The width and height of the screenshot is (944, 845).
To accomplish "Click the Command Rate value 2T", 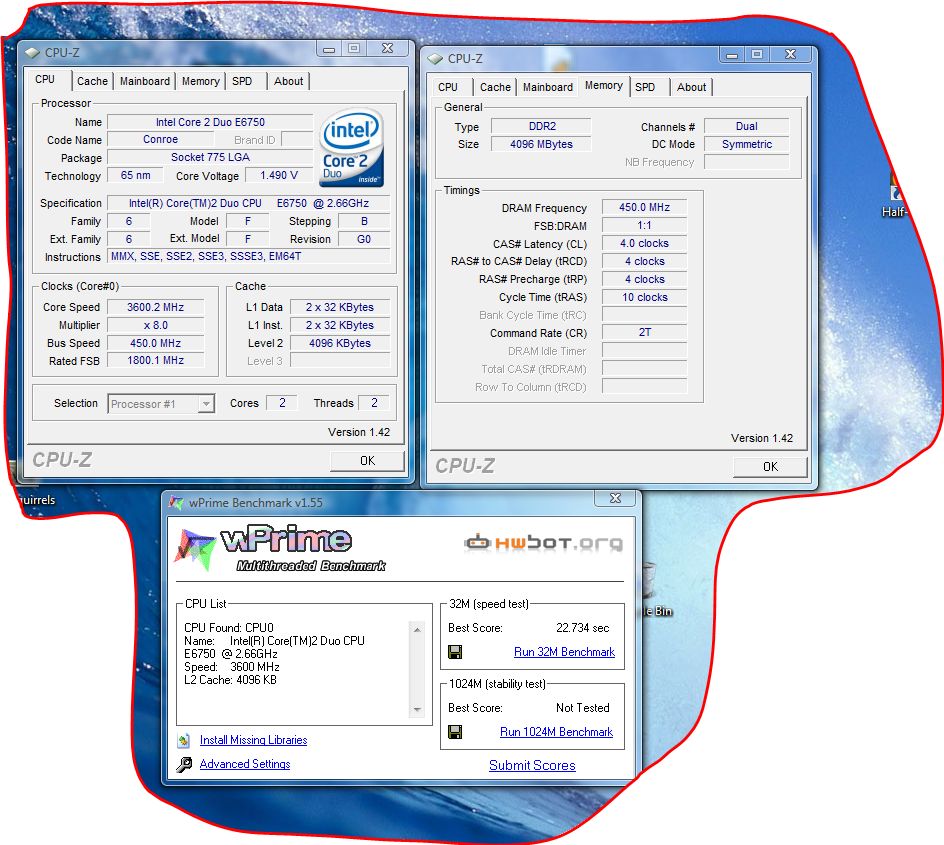I will (x=644, y=332).
